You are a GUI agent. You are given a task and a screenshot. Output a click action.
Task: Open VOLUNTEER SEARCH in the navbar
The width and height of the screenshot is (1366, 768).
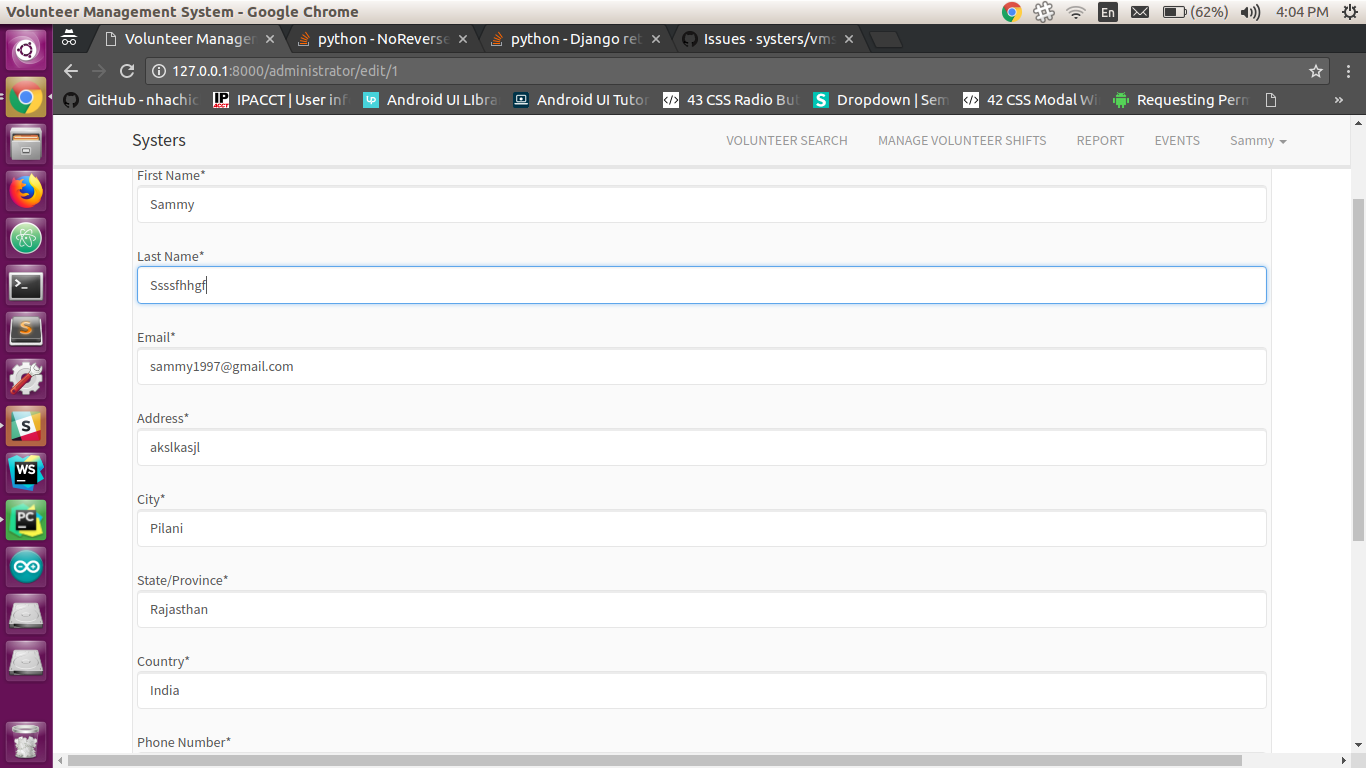pyautogui.click(x=787, y=140)
